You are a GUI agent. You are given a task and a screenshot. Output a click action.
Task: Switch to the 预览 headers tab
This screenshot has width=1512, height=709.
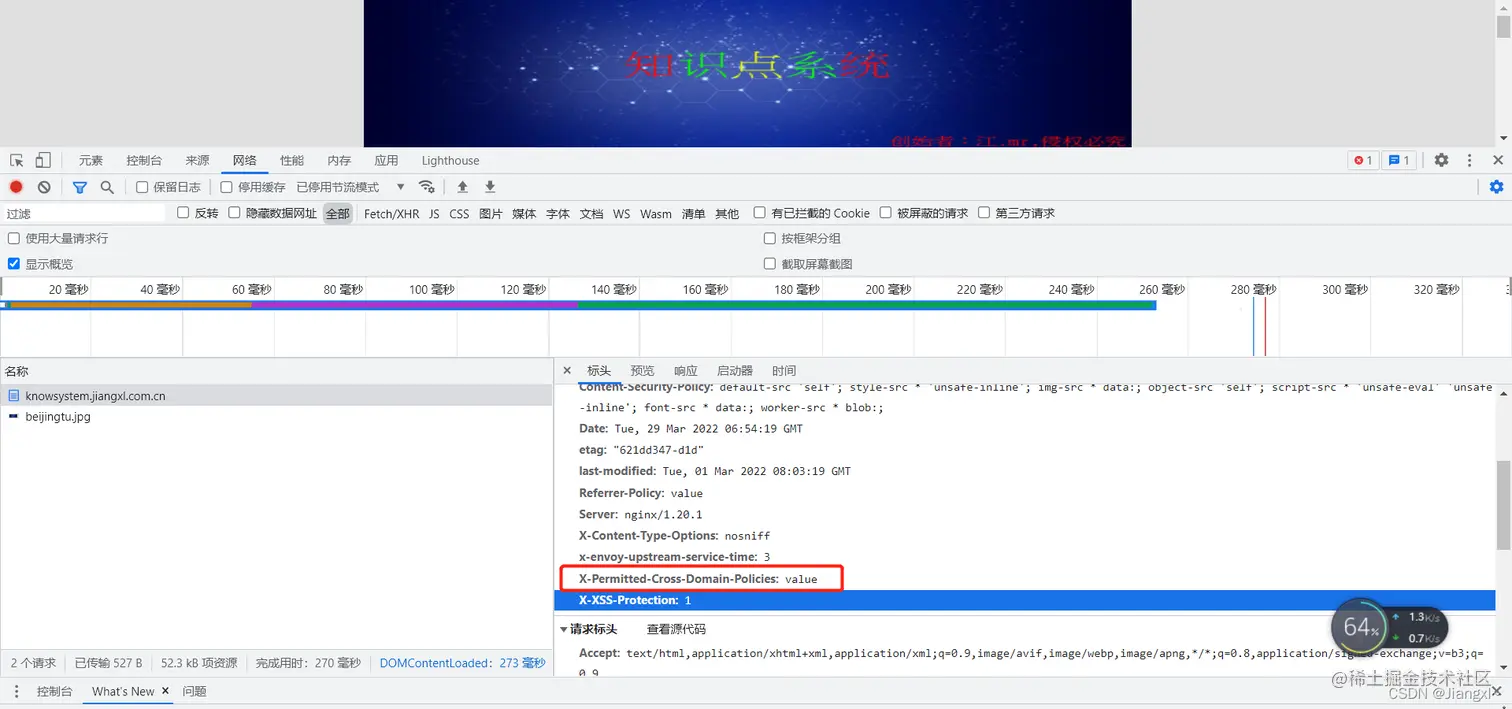pos(641,370)
